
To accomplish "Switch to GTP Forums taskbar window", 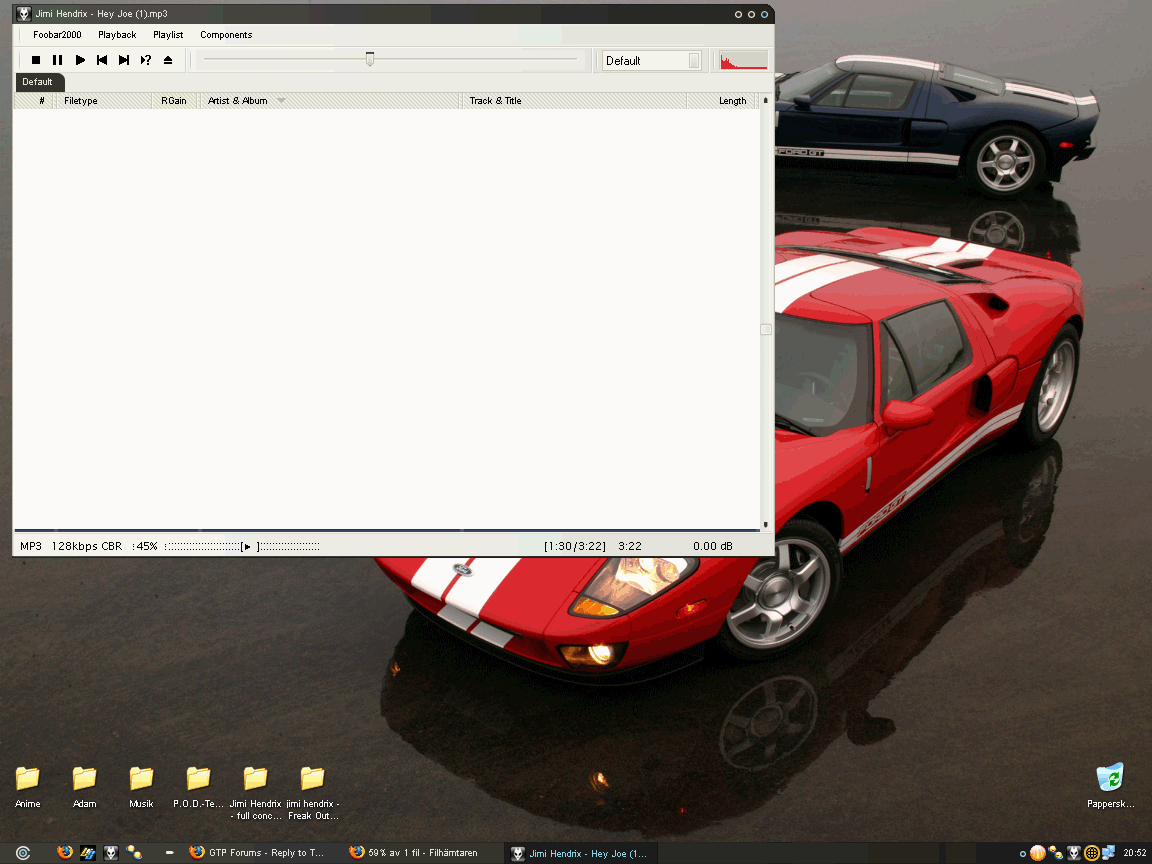I will point(257,853).
